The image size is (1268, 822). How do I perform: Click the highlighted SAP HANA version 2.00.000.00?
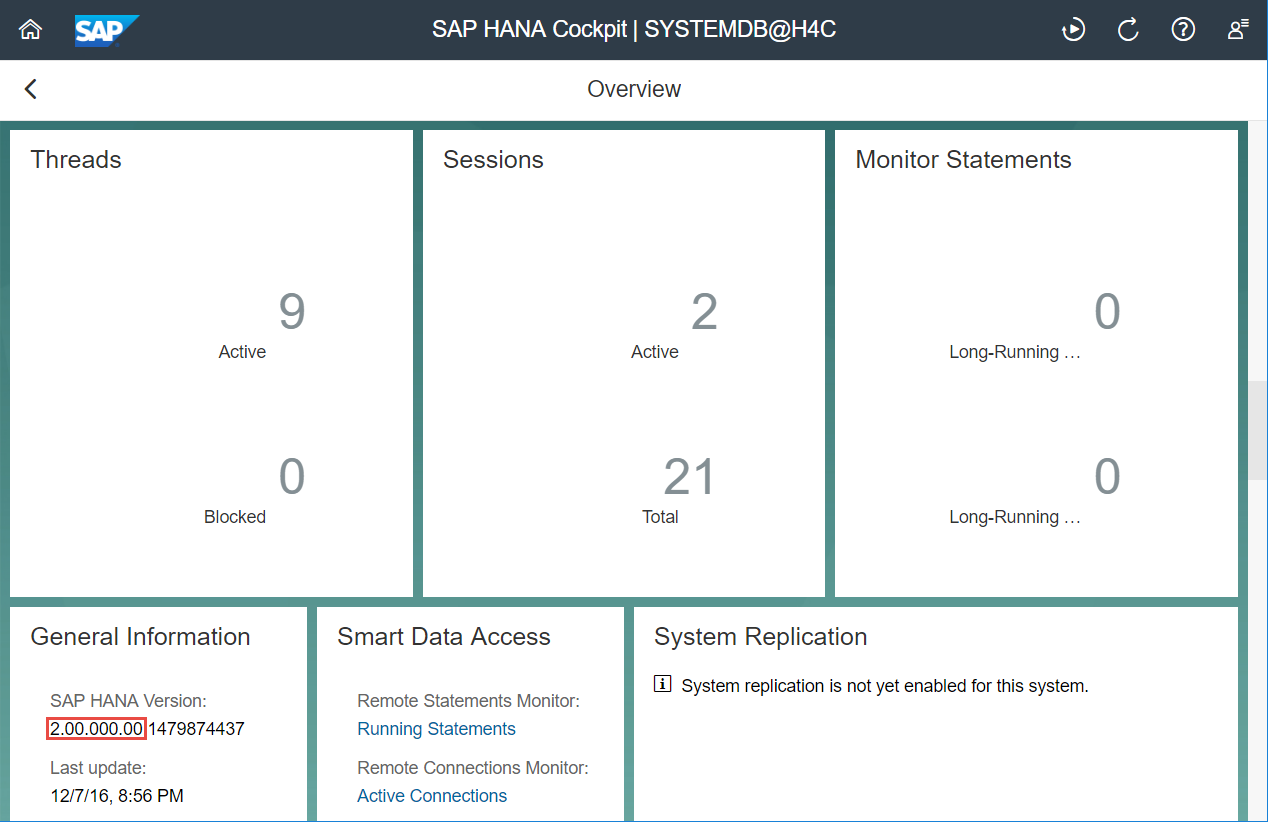(96, 728)
